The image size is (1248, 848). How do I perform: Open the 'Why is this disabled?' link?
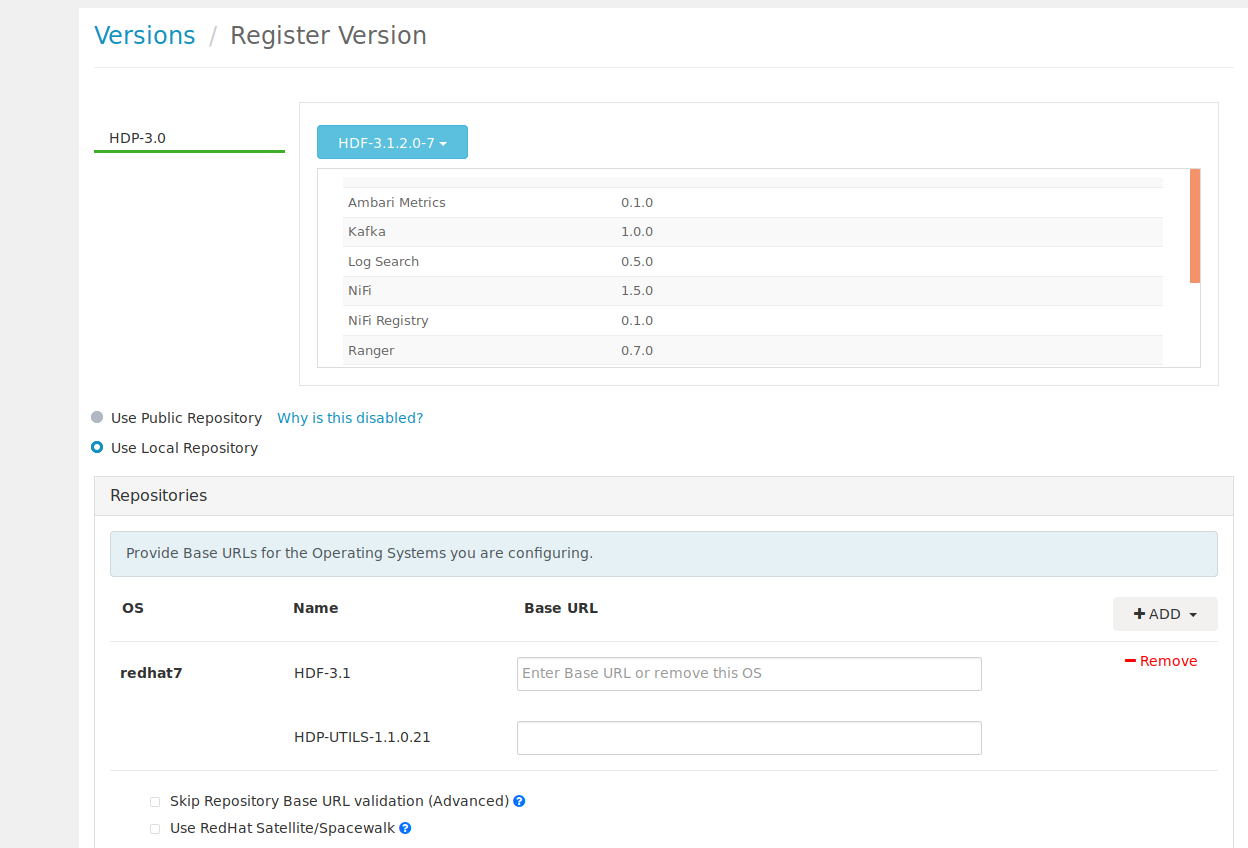[350, 417]
